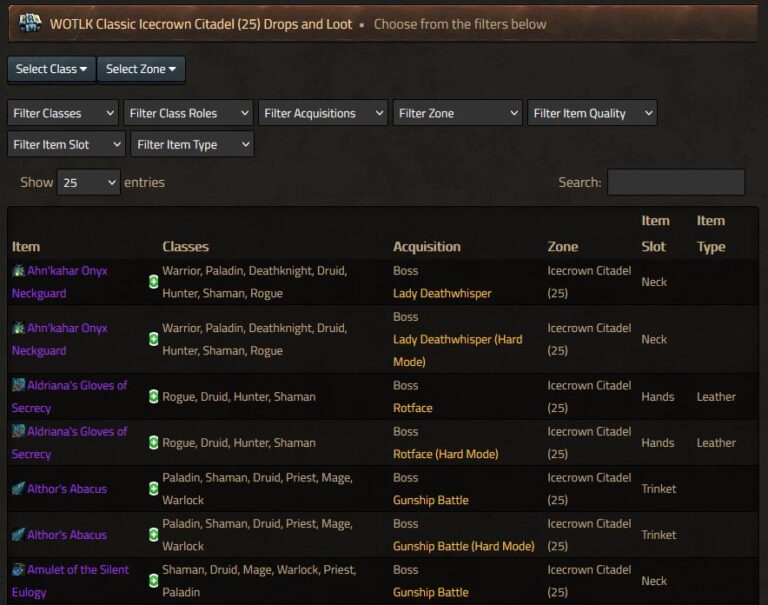Screen dimensions: 768x605
Task: Open the Select Class dropdown
Action: point(51,69)
